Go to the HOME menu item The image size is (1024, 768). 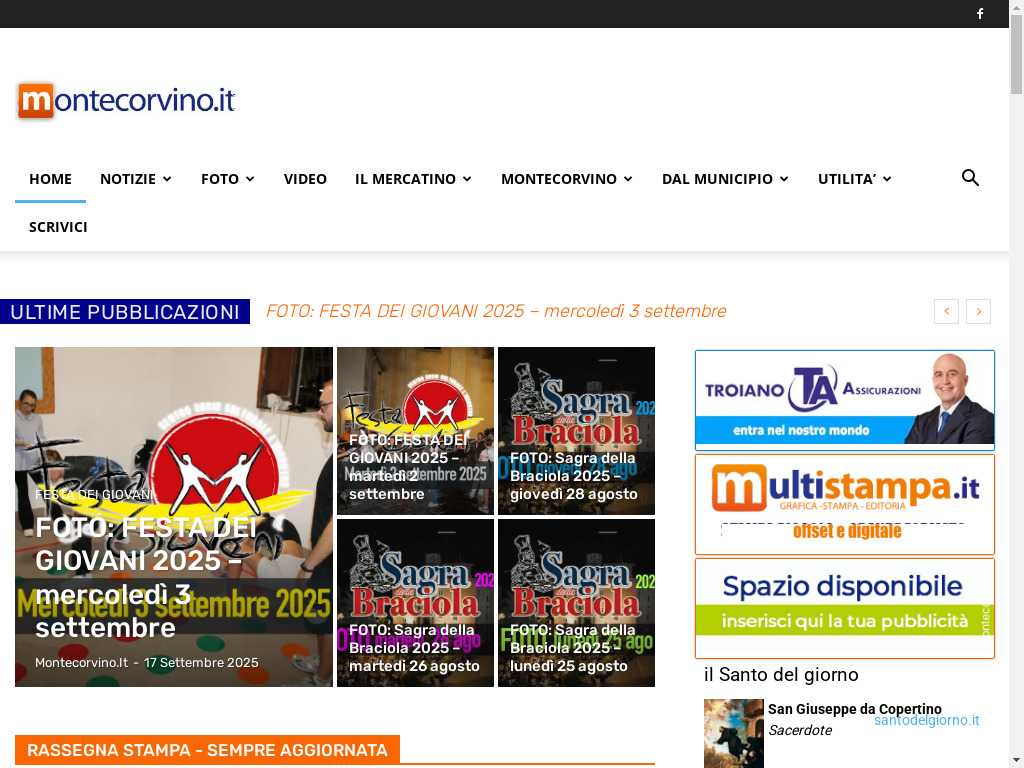50,179
